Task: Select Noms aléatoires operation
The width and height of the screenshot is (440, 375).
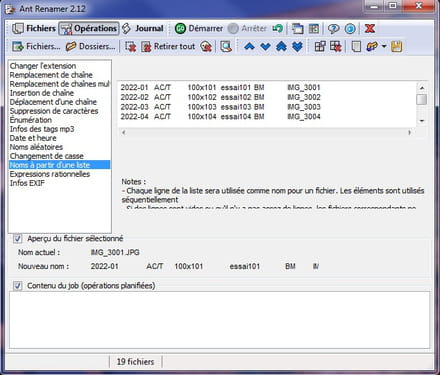Action: click(x=36, y=147)
